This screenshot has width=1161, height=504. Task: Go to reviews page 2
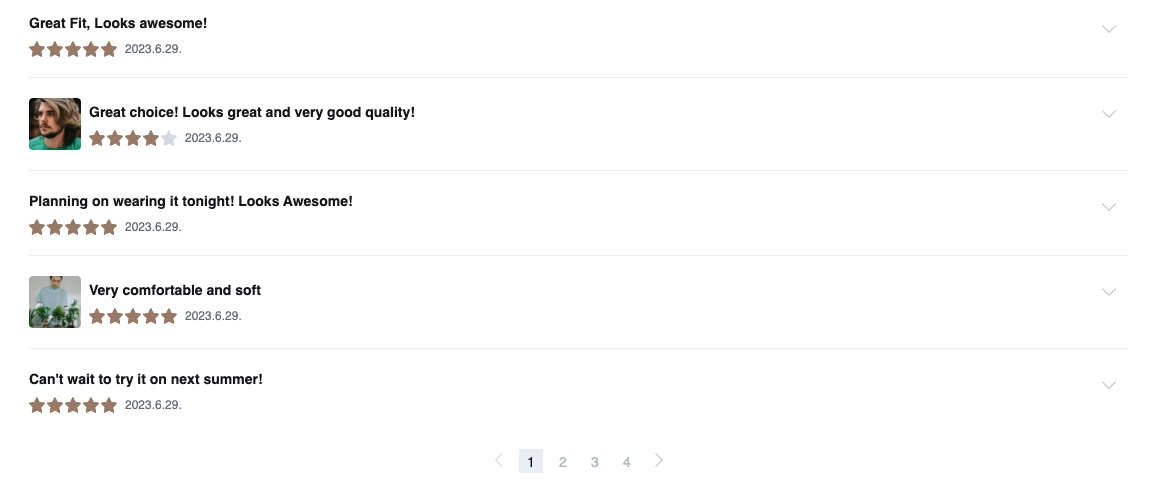[x=563, y=462]
